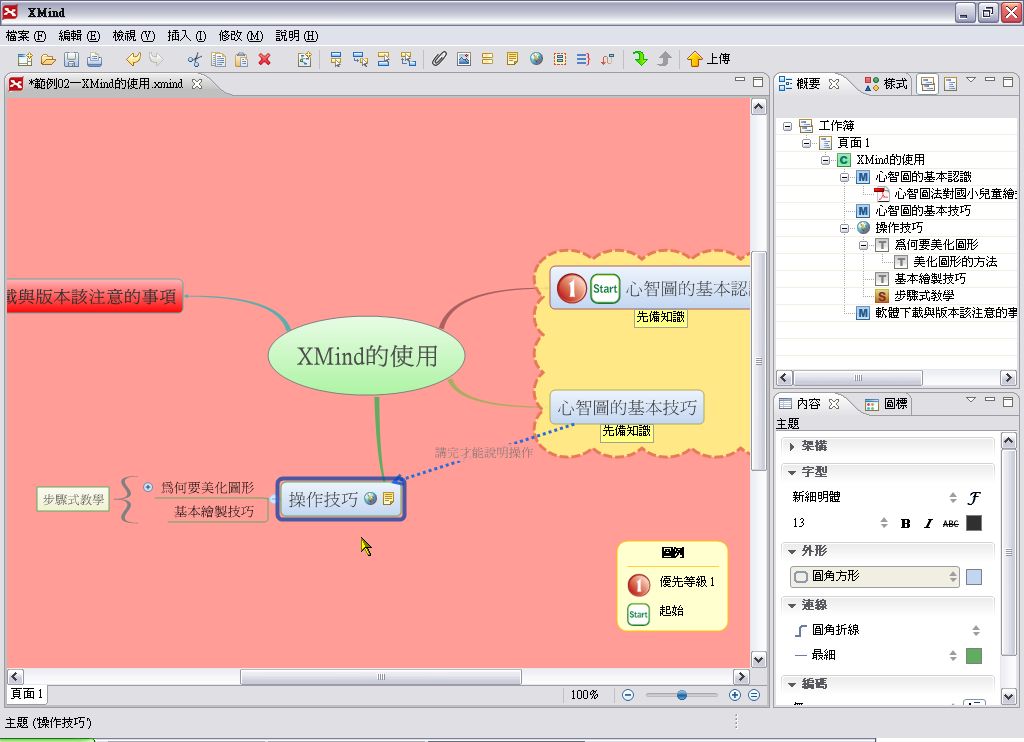This screenshot has width=1024, height=742.
Task: Switch to the 圖標 tab
Action: [x=886, y=404]
